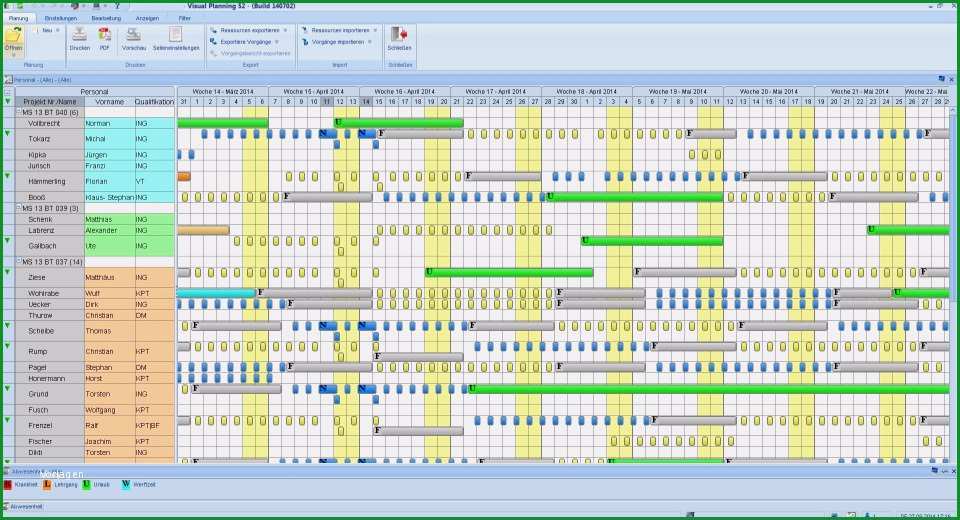The height and width of the screenshot is (520, 960).
Task: Toggle the green row arrow beside Rump
Action: 7,346
